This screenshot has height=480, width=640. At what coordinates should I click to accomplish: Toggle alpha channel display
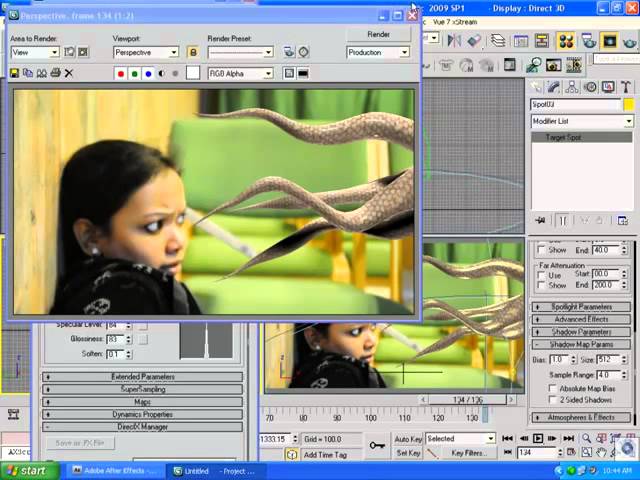[x=162, y=74]
